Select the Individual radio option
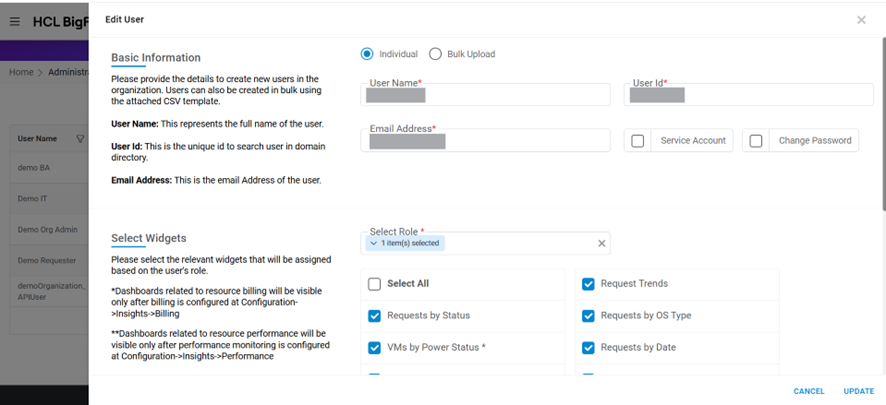This screenshot has width=886, height=405. click(367, 54)
